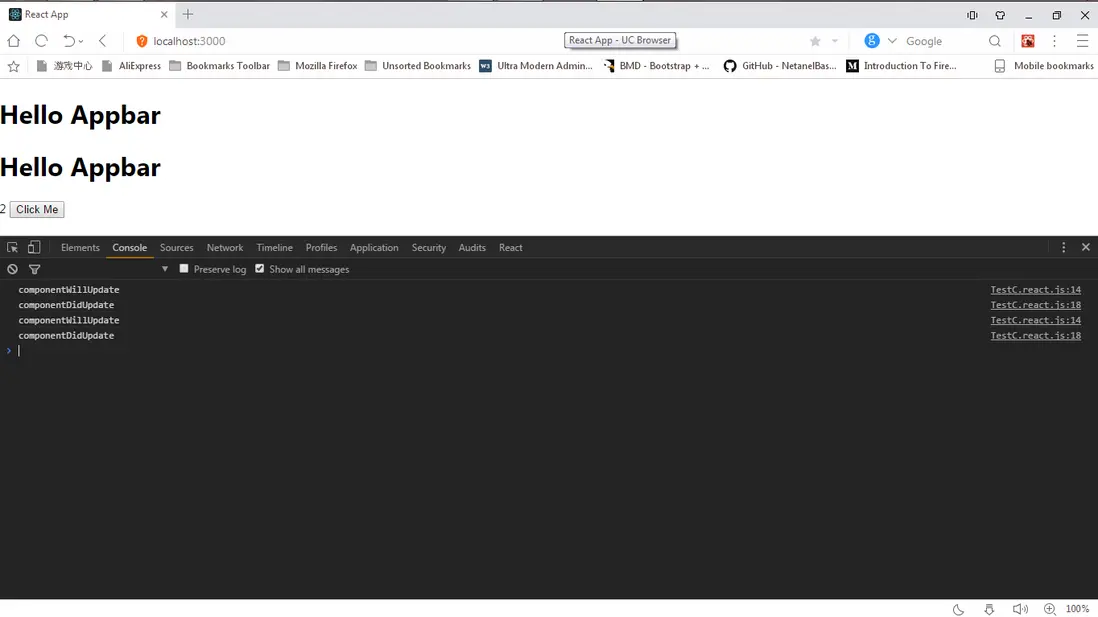The image size is (1098, 617).
Task: Open the Ultra Modern Admin bookmark
Action: [536, 66]
